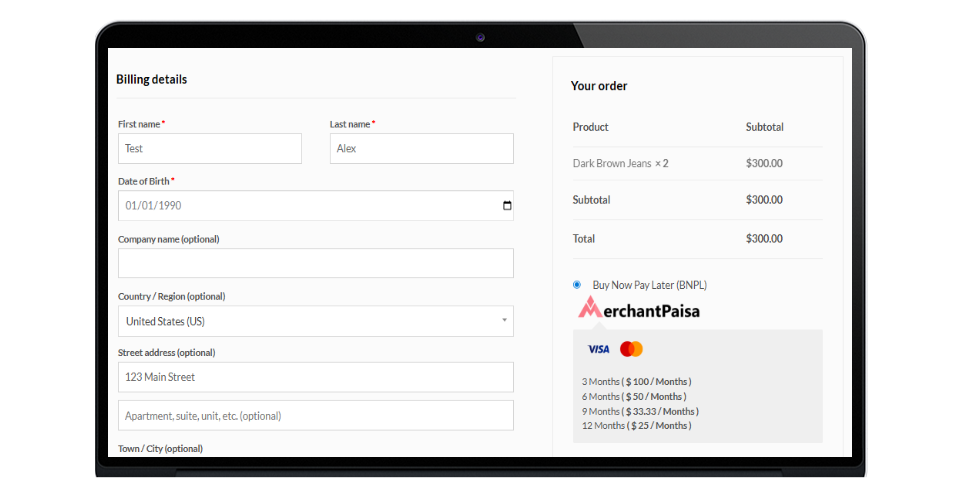Click the Visa card icon
This screenshot has width=966, height=494.
pos(598,349)
